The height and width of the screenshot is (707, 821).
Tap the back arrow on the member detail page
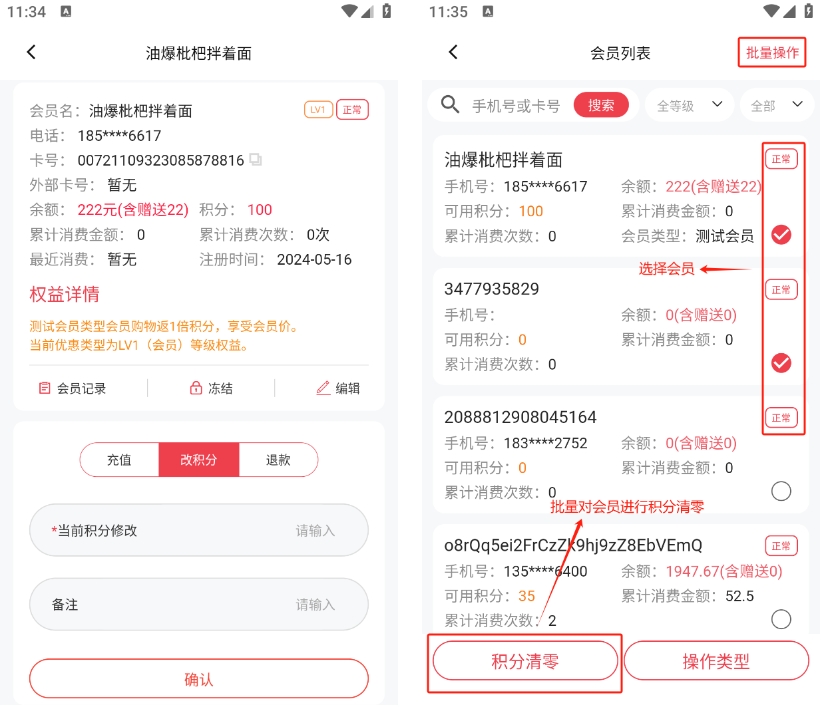[31, 52]
